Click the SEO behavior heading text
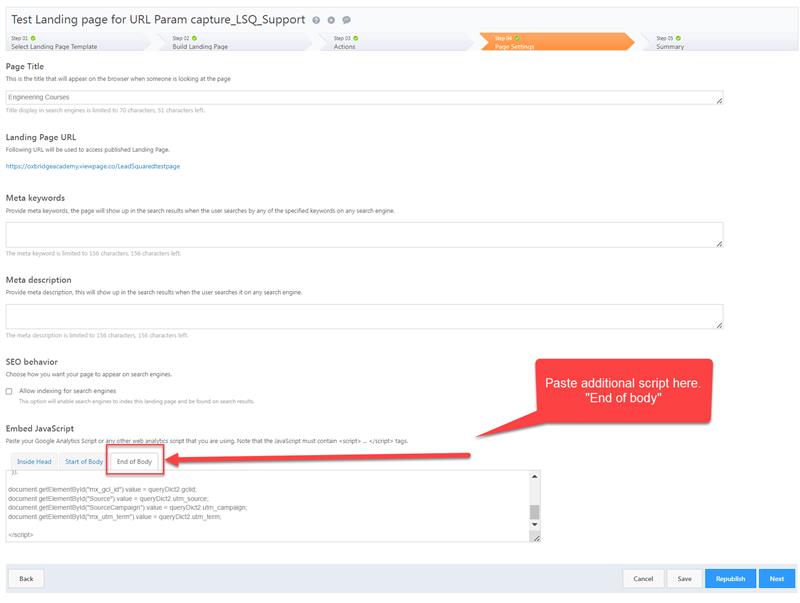This screenshot has width=800, height=603. tap(32, 362)
